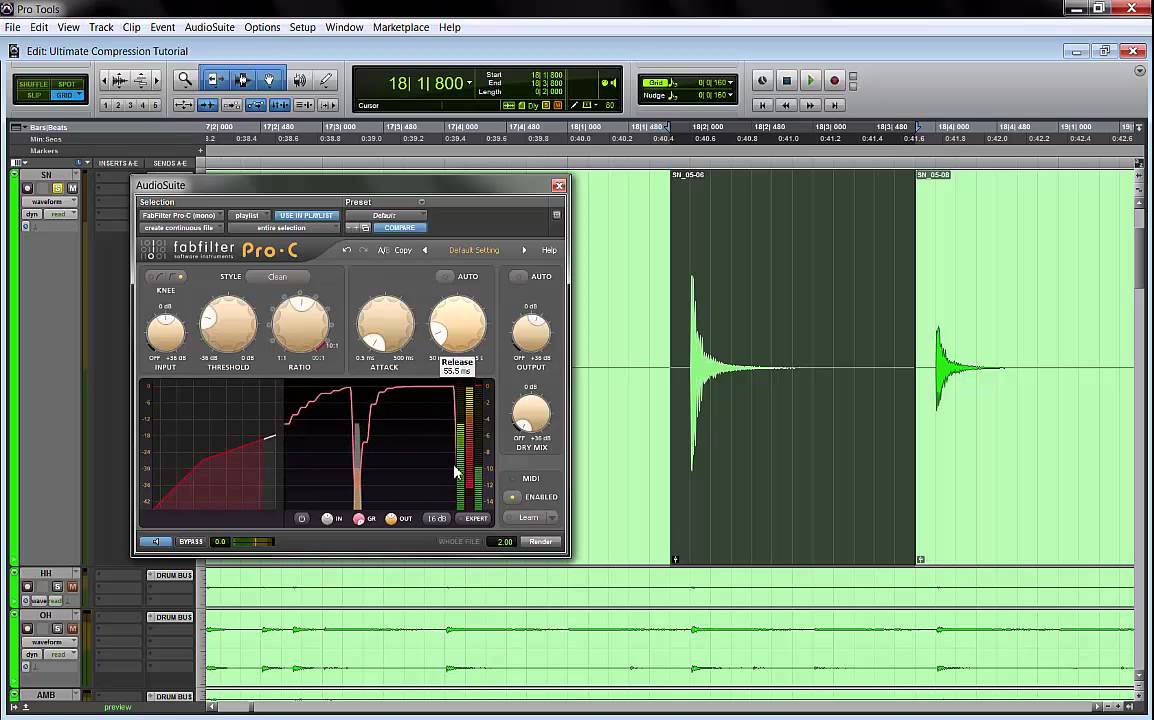Image resolution: width=1154 pixels, height=720 pixels.
Task: Open the Marketplace menu
Action: tap(401, 27)
